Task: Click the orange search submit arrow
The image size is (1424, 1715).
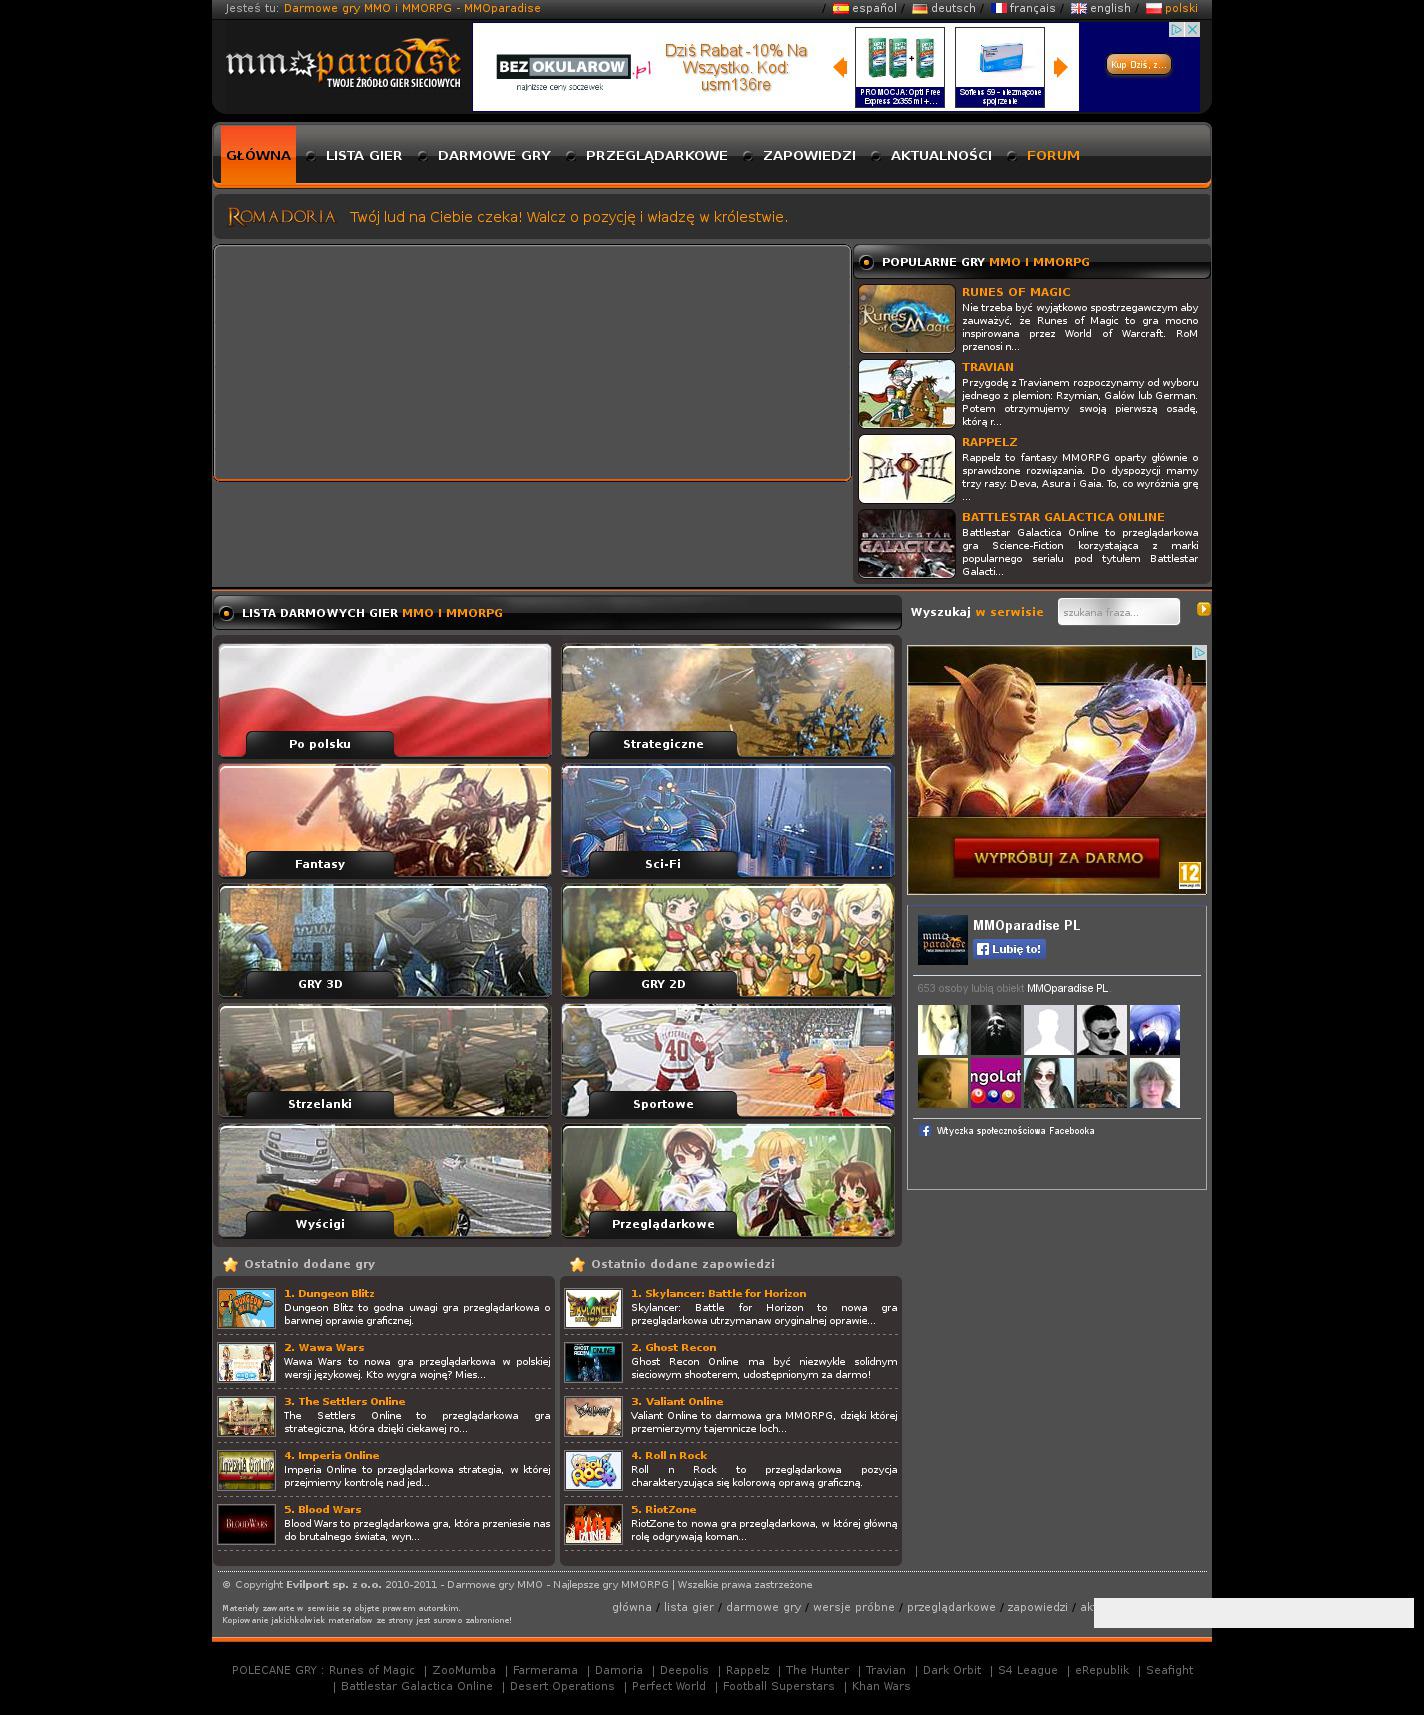Action: pos(1203,609)
